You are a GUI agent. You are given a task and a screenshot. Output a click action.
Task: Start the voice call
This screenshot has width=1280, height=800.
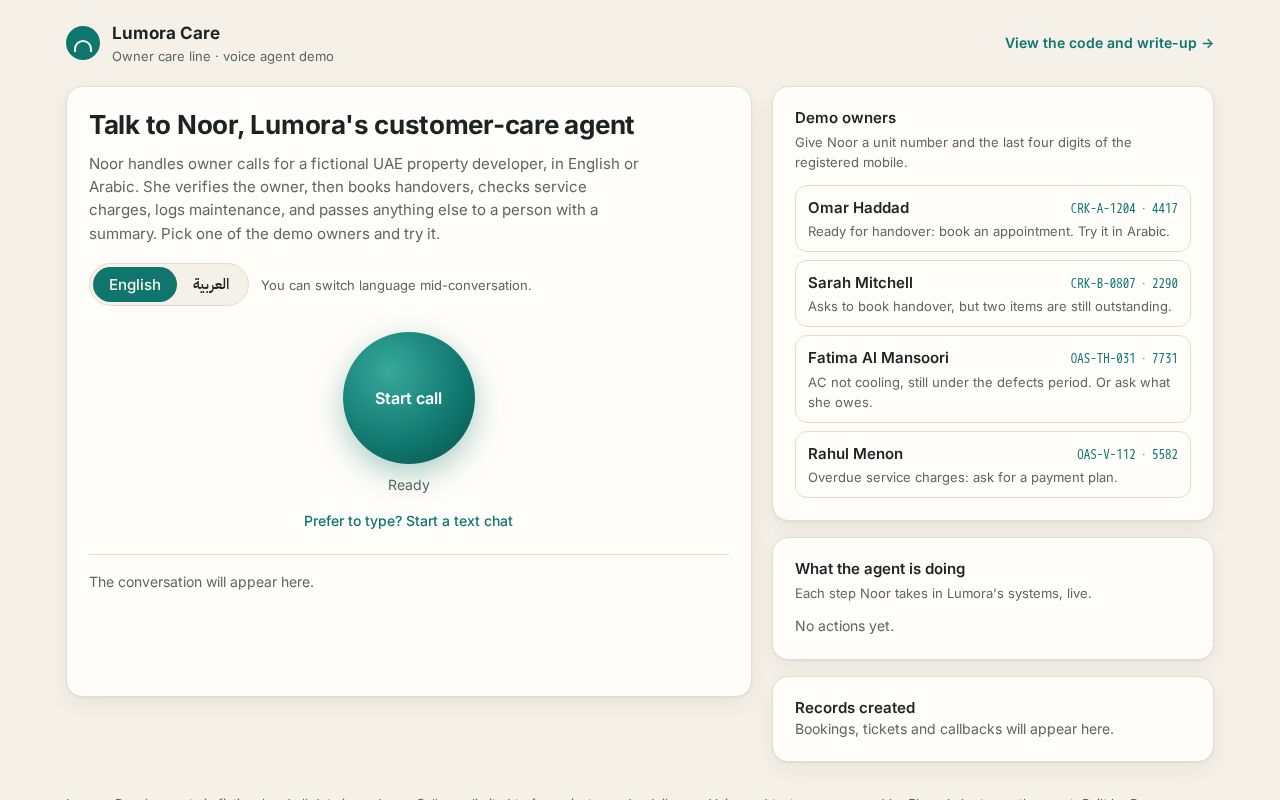[409, 398]
